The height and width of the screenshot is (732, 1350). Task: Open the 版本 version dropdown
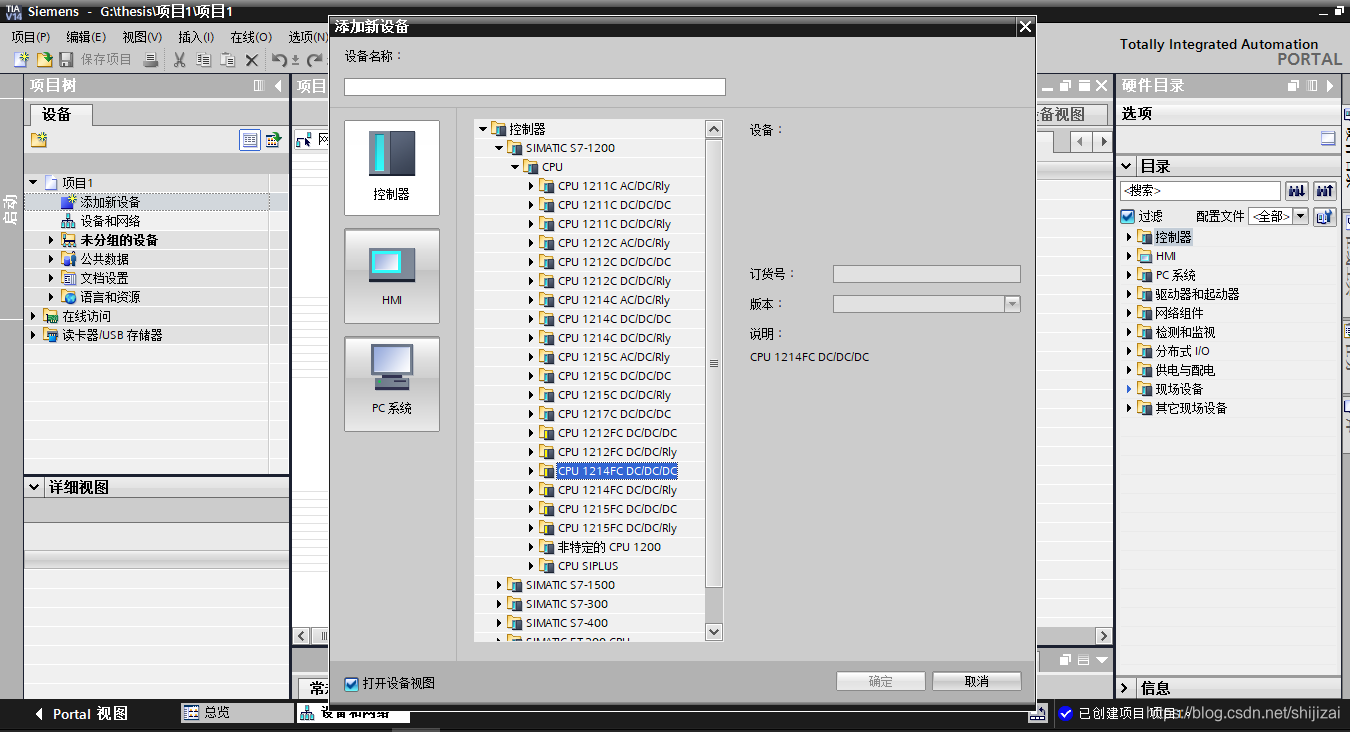click(x=1012, y=304)
